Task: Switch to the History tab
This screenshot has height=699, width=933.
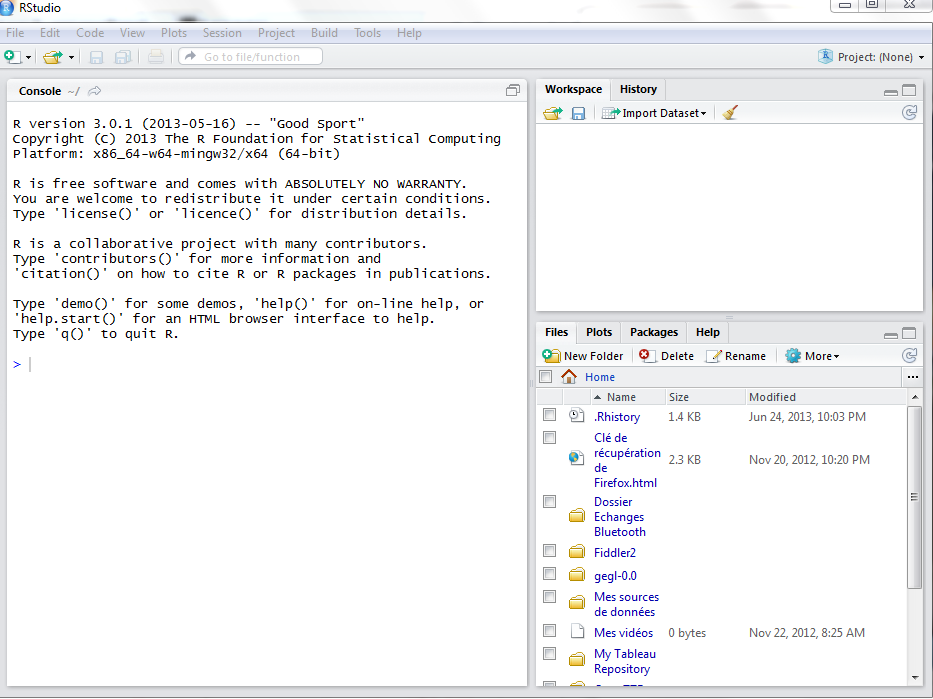Action: tap(638, 89)
